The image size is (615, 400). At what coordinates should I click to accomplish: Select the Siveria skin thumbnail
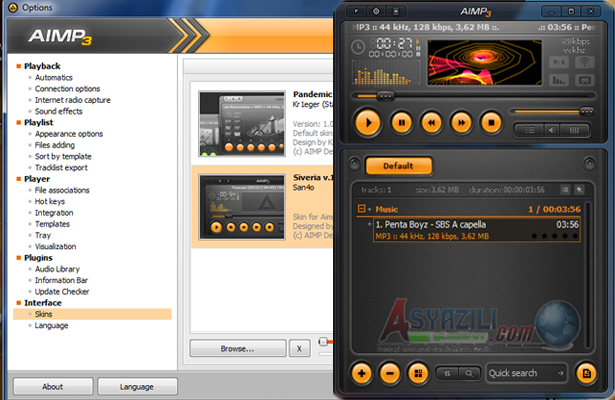[x=242, y=207]
